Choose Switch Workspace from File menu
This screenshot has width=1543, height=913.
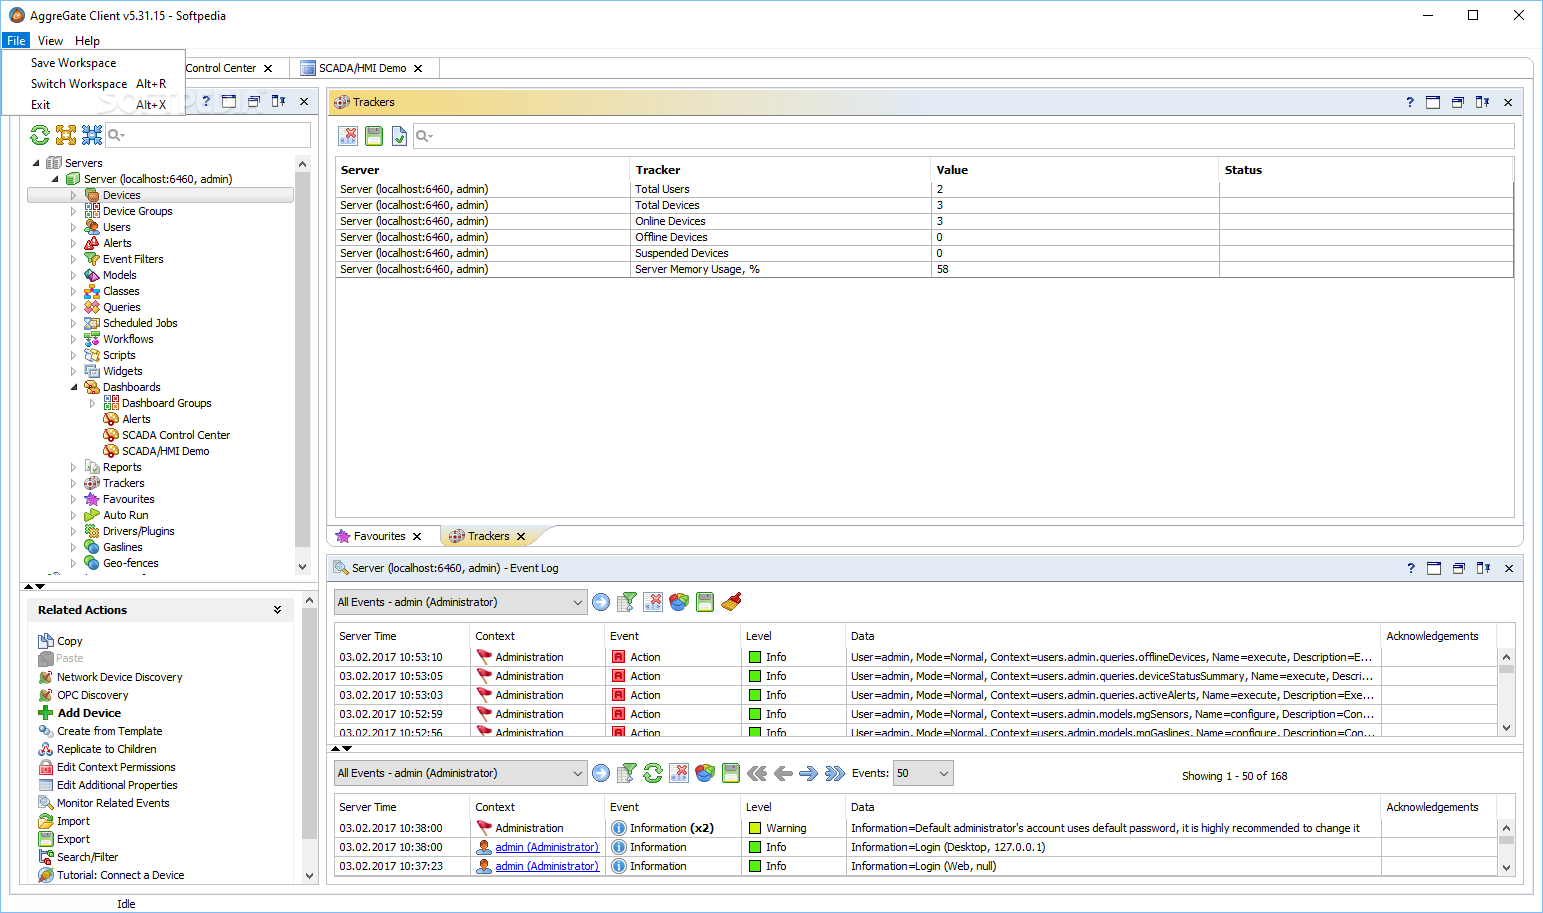93,84
